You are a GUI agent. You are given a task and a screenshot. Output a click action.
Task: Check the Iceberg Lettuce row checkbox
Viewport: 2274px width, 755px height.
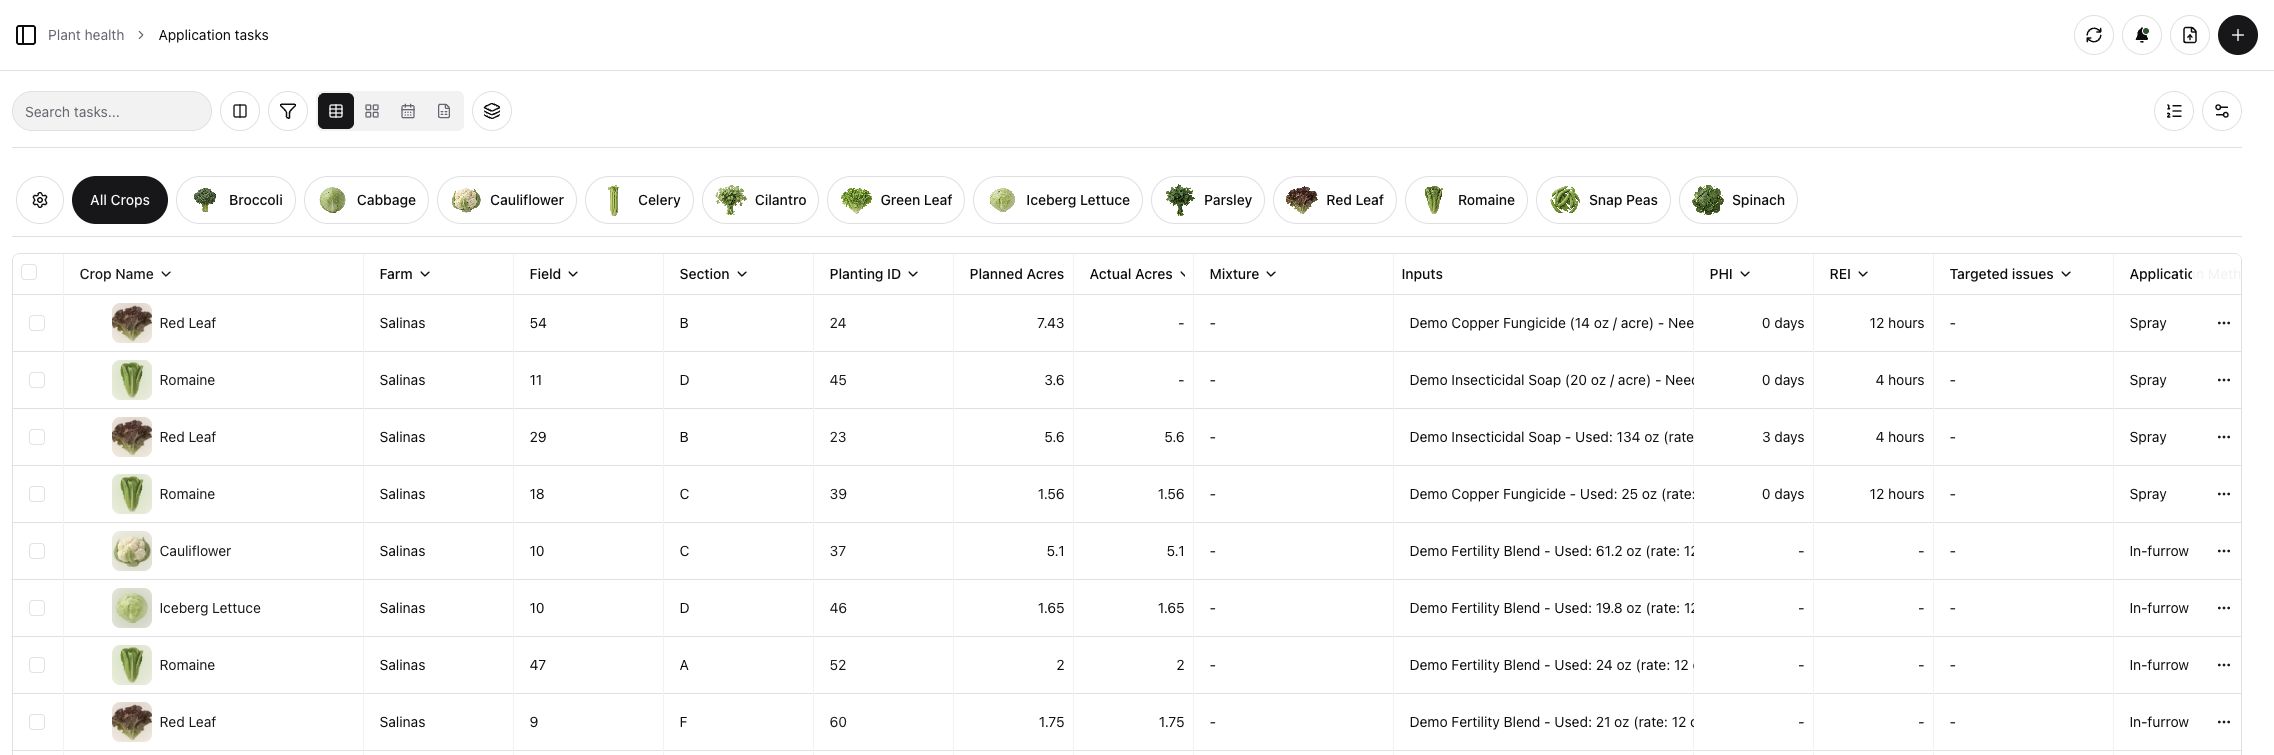pos(37,608)
